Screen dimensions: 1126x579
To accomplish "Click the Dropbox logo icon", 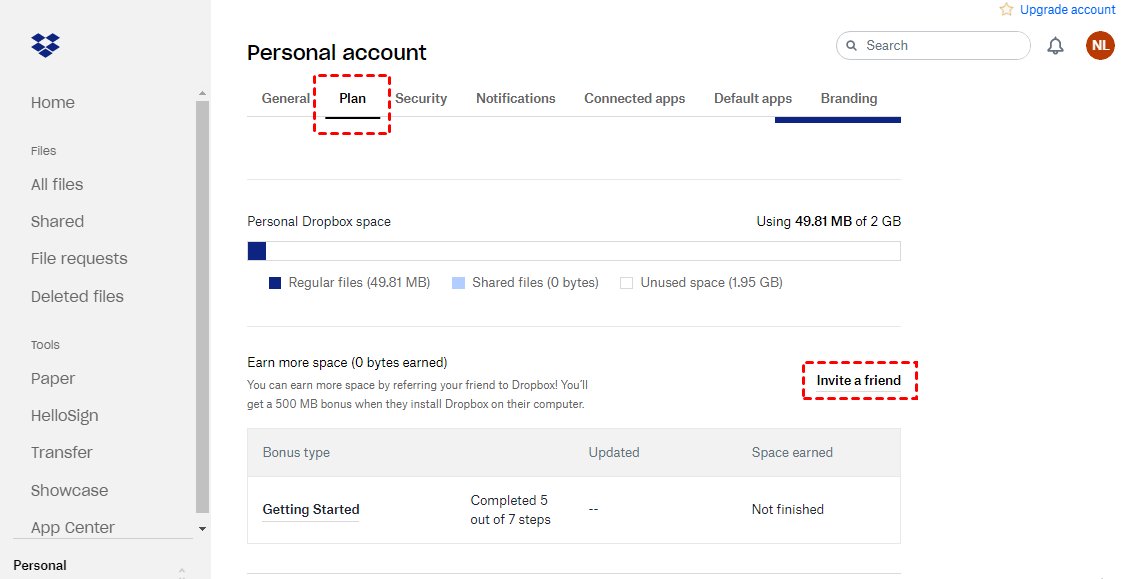I will [x=45, y=45].
